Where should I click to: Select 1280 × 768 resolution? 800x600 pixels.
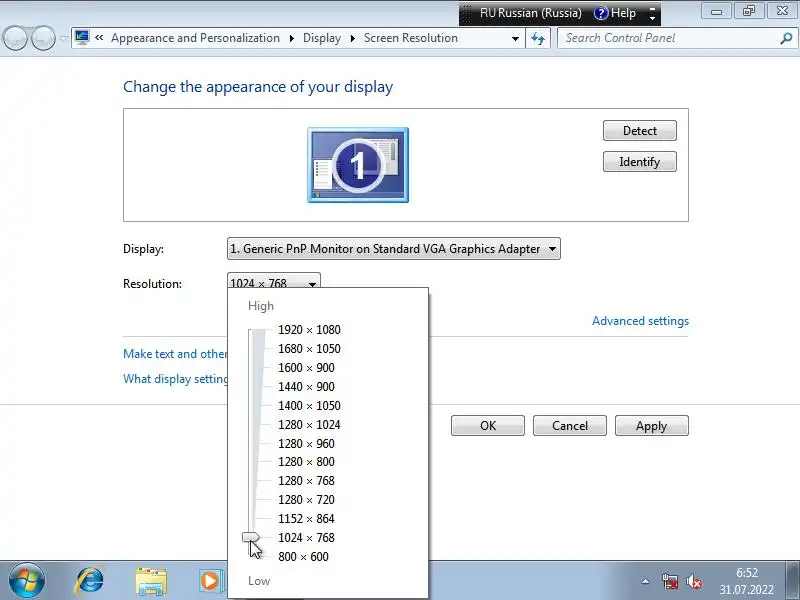[x=306, y=481]
